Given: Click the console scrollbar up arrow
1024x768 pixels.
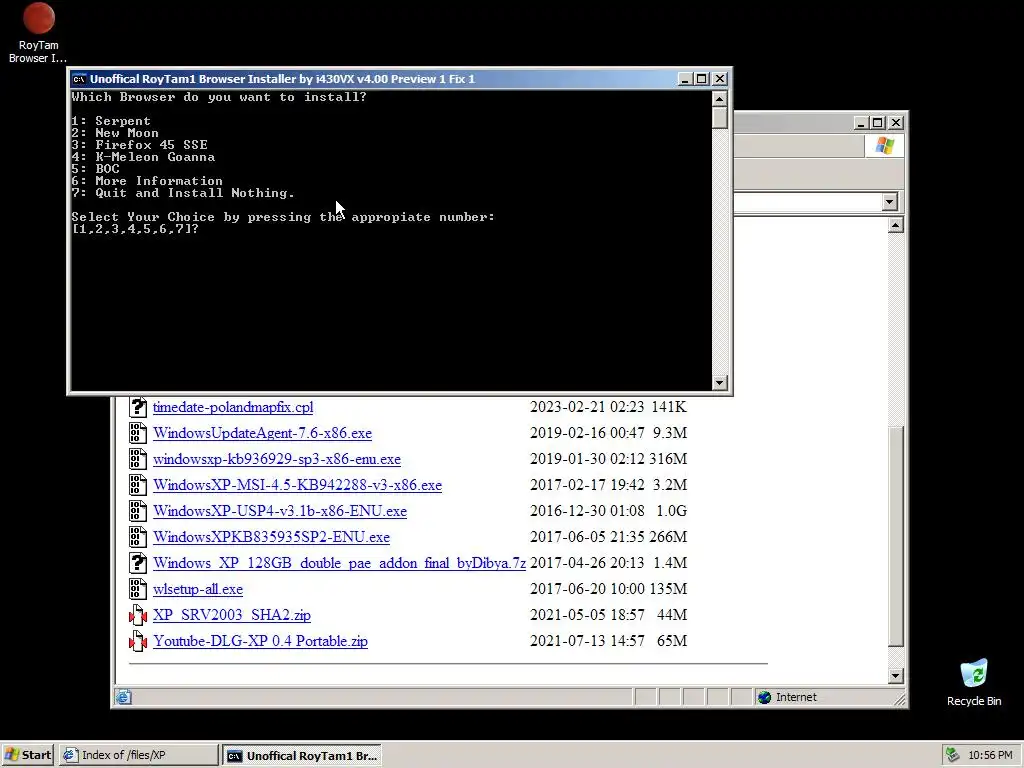Looking at the screenshot, I should (x=720, y=99).
